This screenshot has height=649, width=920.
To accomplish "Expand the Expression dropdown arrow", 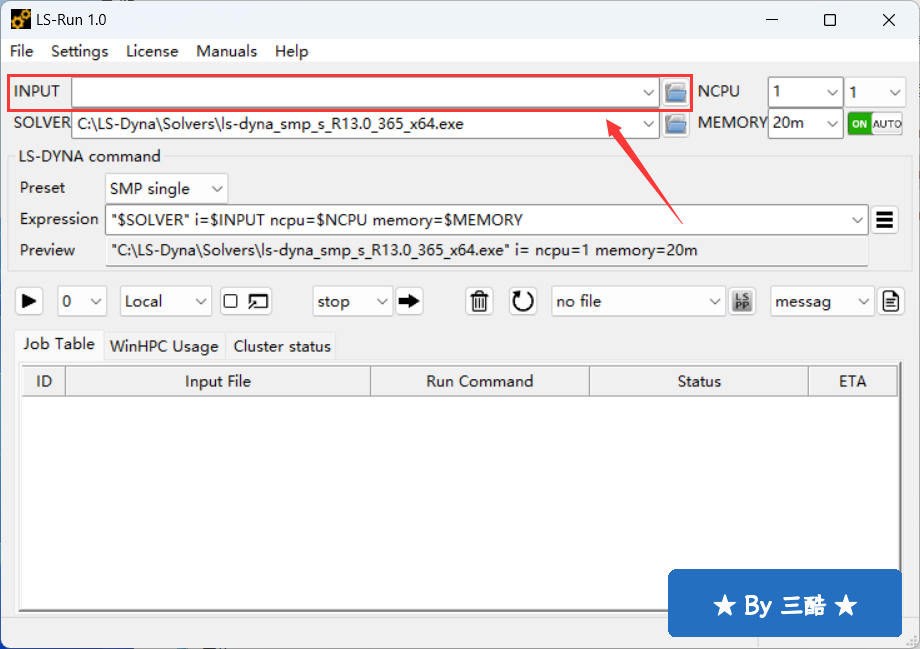I will click(x=857, y=220).
